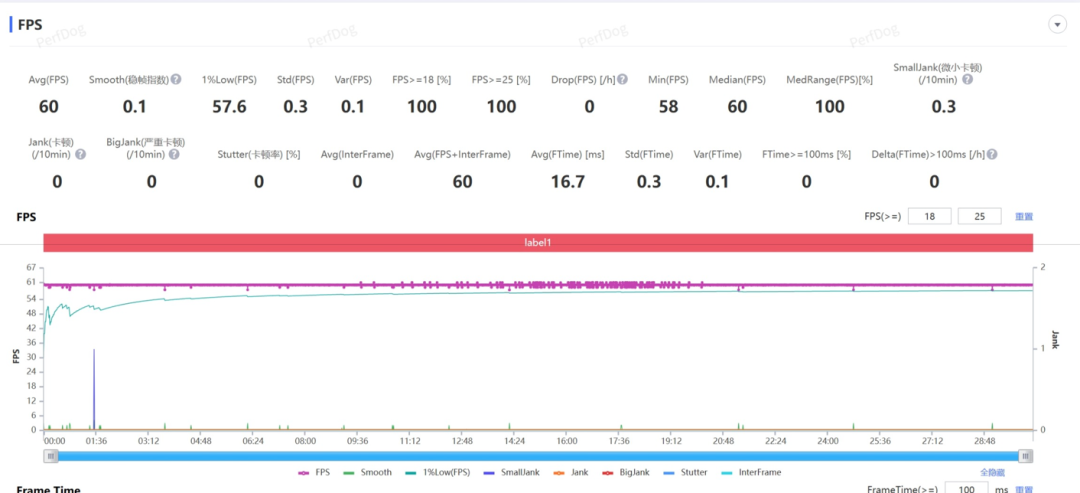
Task: Open help icon next to SmallJank (/10min)
Action: (x=967, y=79)
